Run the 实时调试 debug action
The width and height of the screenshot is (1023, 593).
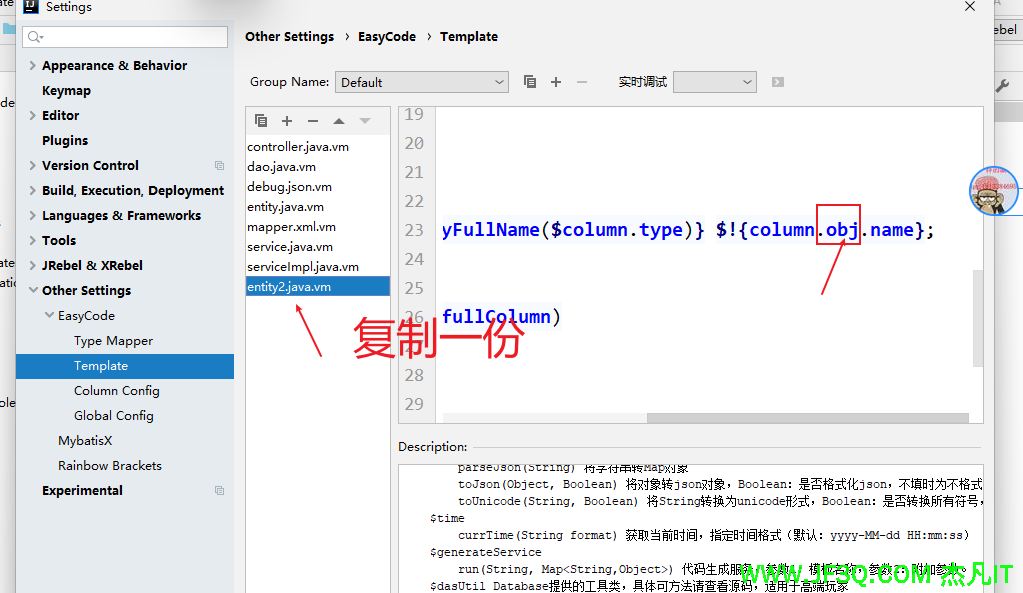(778, 82)
